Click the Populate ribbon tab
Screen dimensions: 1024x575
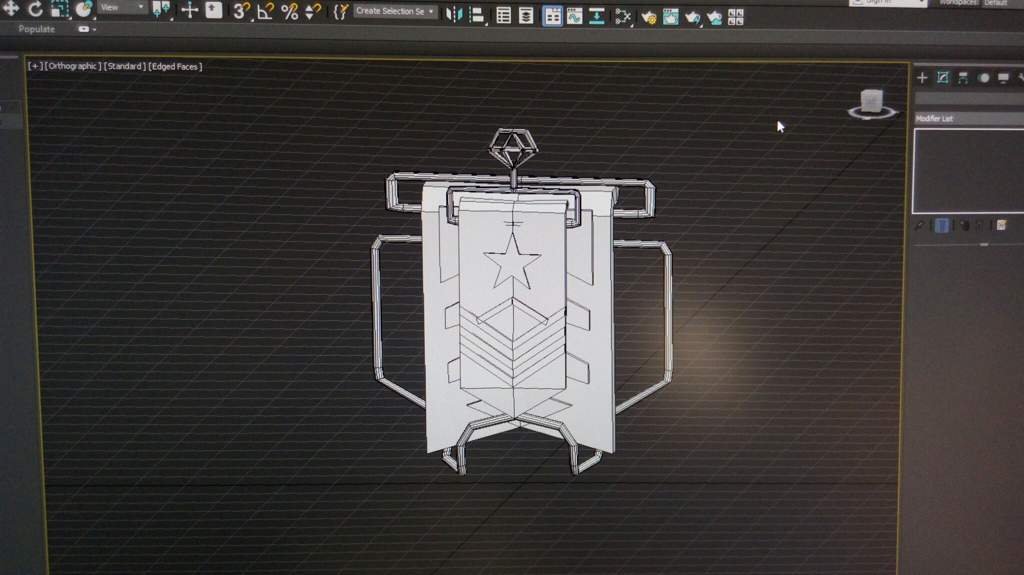(37, 29)
